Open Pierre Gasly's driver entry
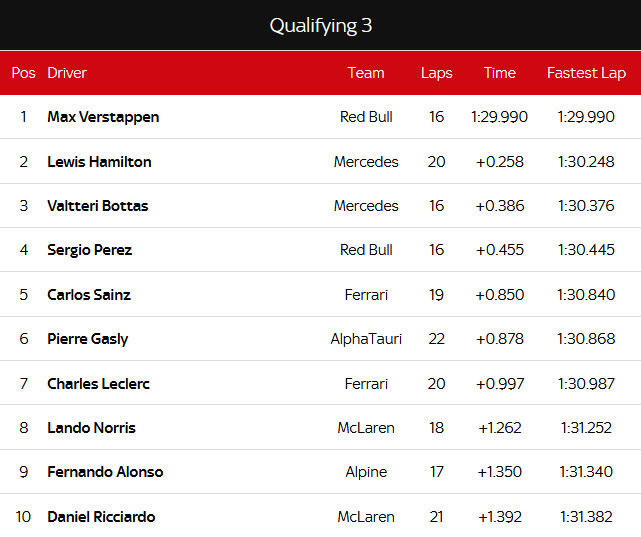Screen dimensions: 641x537 click(x=88, y=339)
